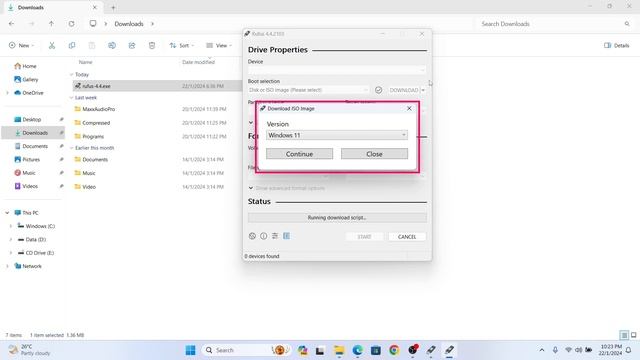Open File Explorer taskbar icon
Screen dimensions: 640x360
pos(339,350)
